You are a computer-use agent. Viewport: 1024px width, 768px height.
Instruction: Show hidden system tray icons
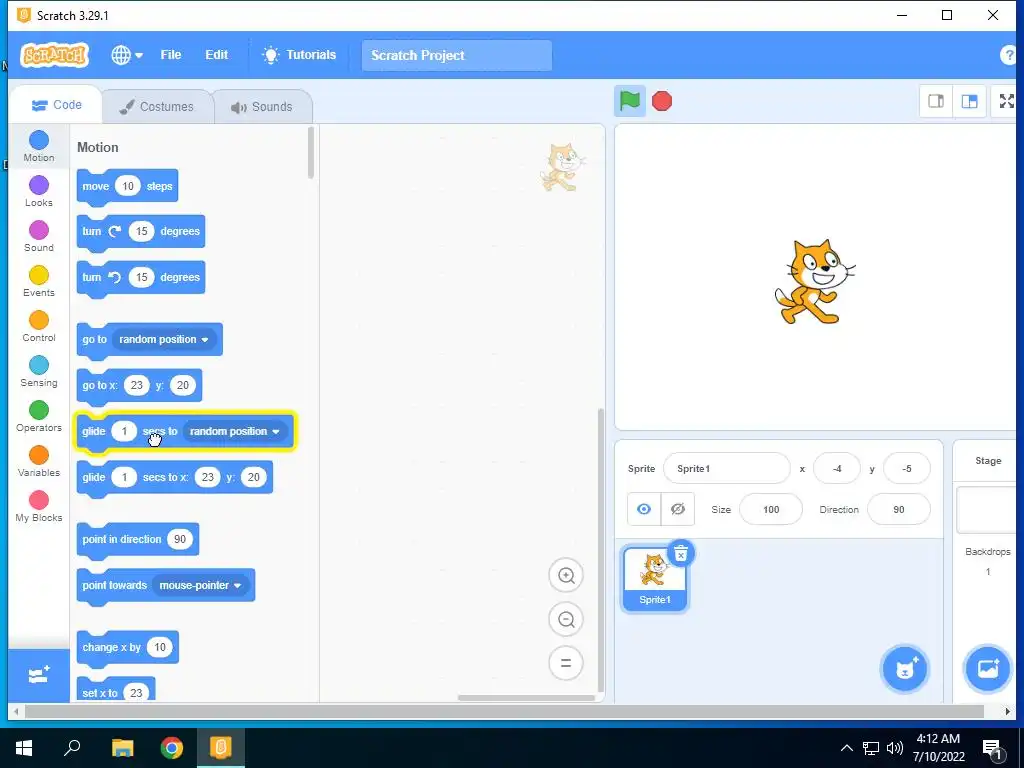(846, 748)
